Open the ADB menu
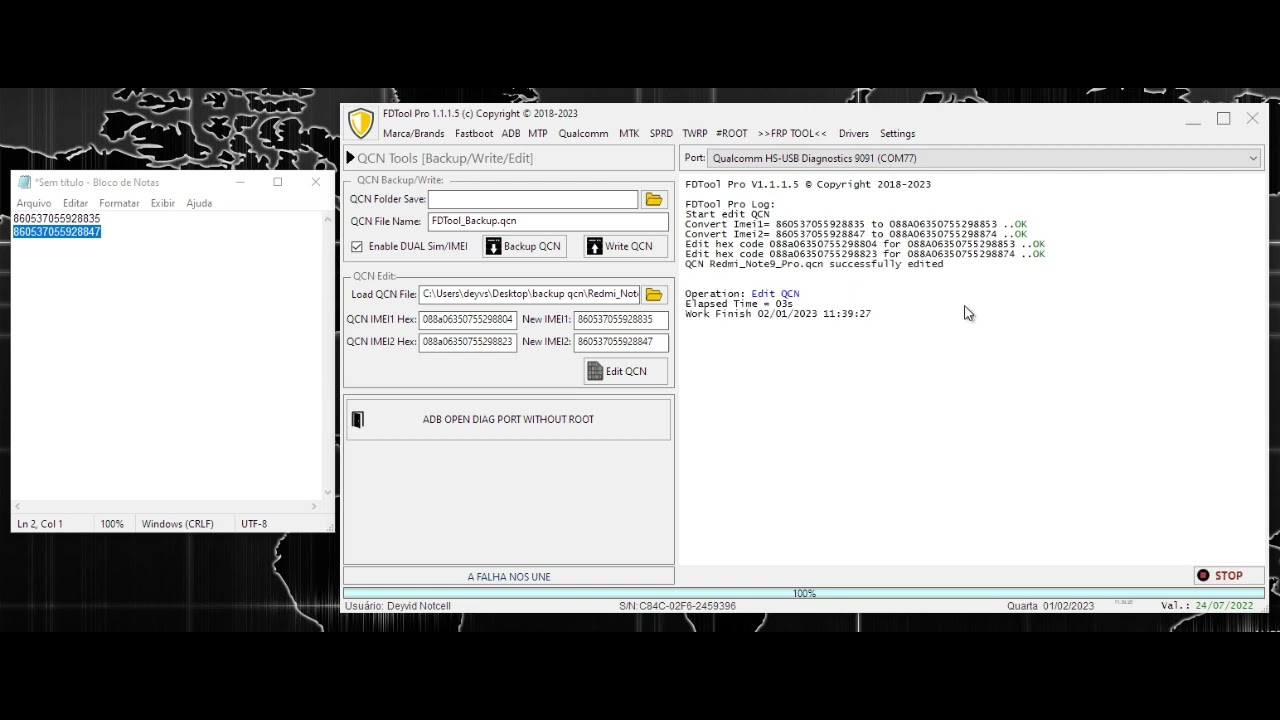 coord(511,133)
